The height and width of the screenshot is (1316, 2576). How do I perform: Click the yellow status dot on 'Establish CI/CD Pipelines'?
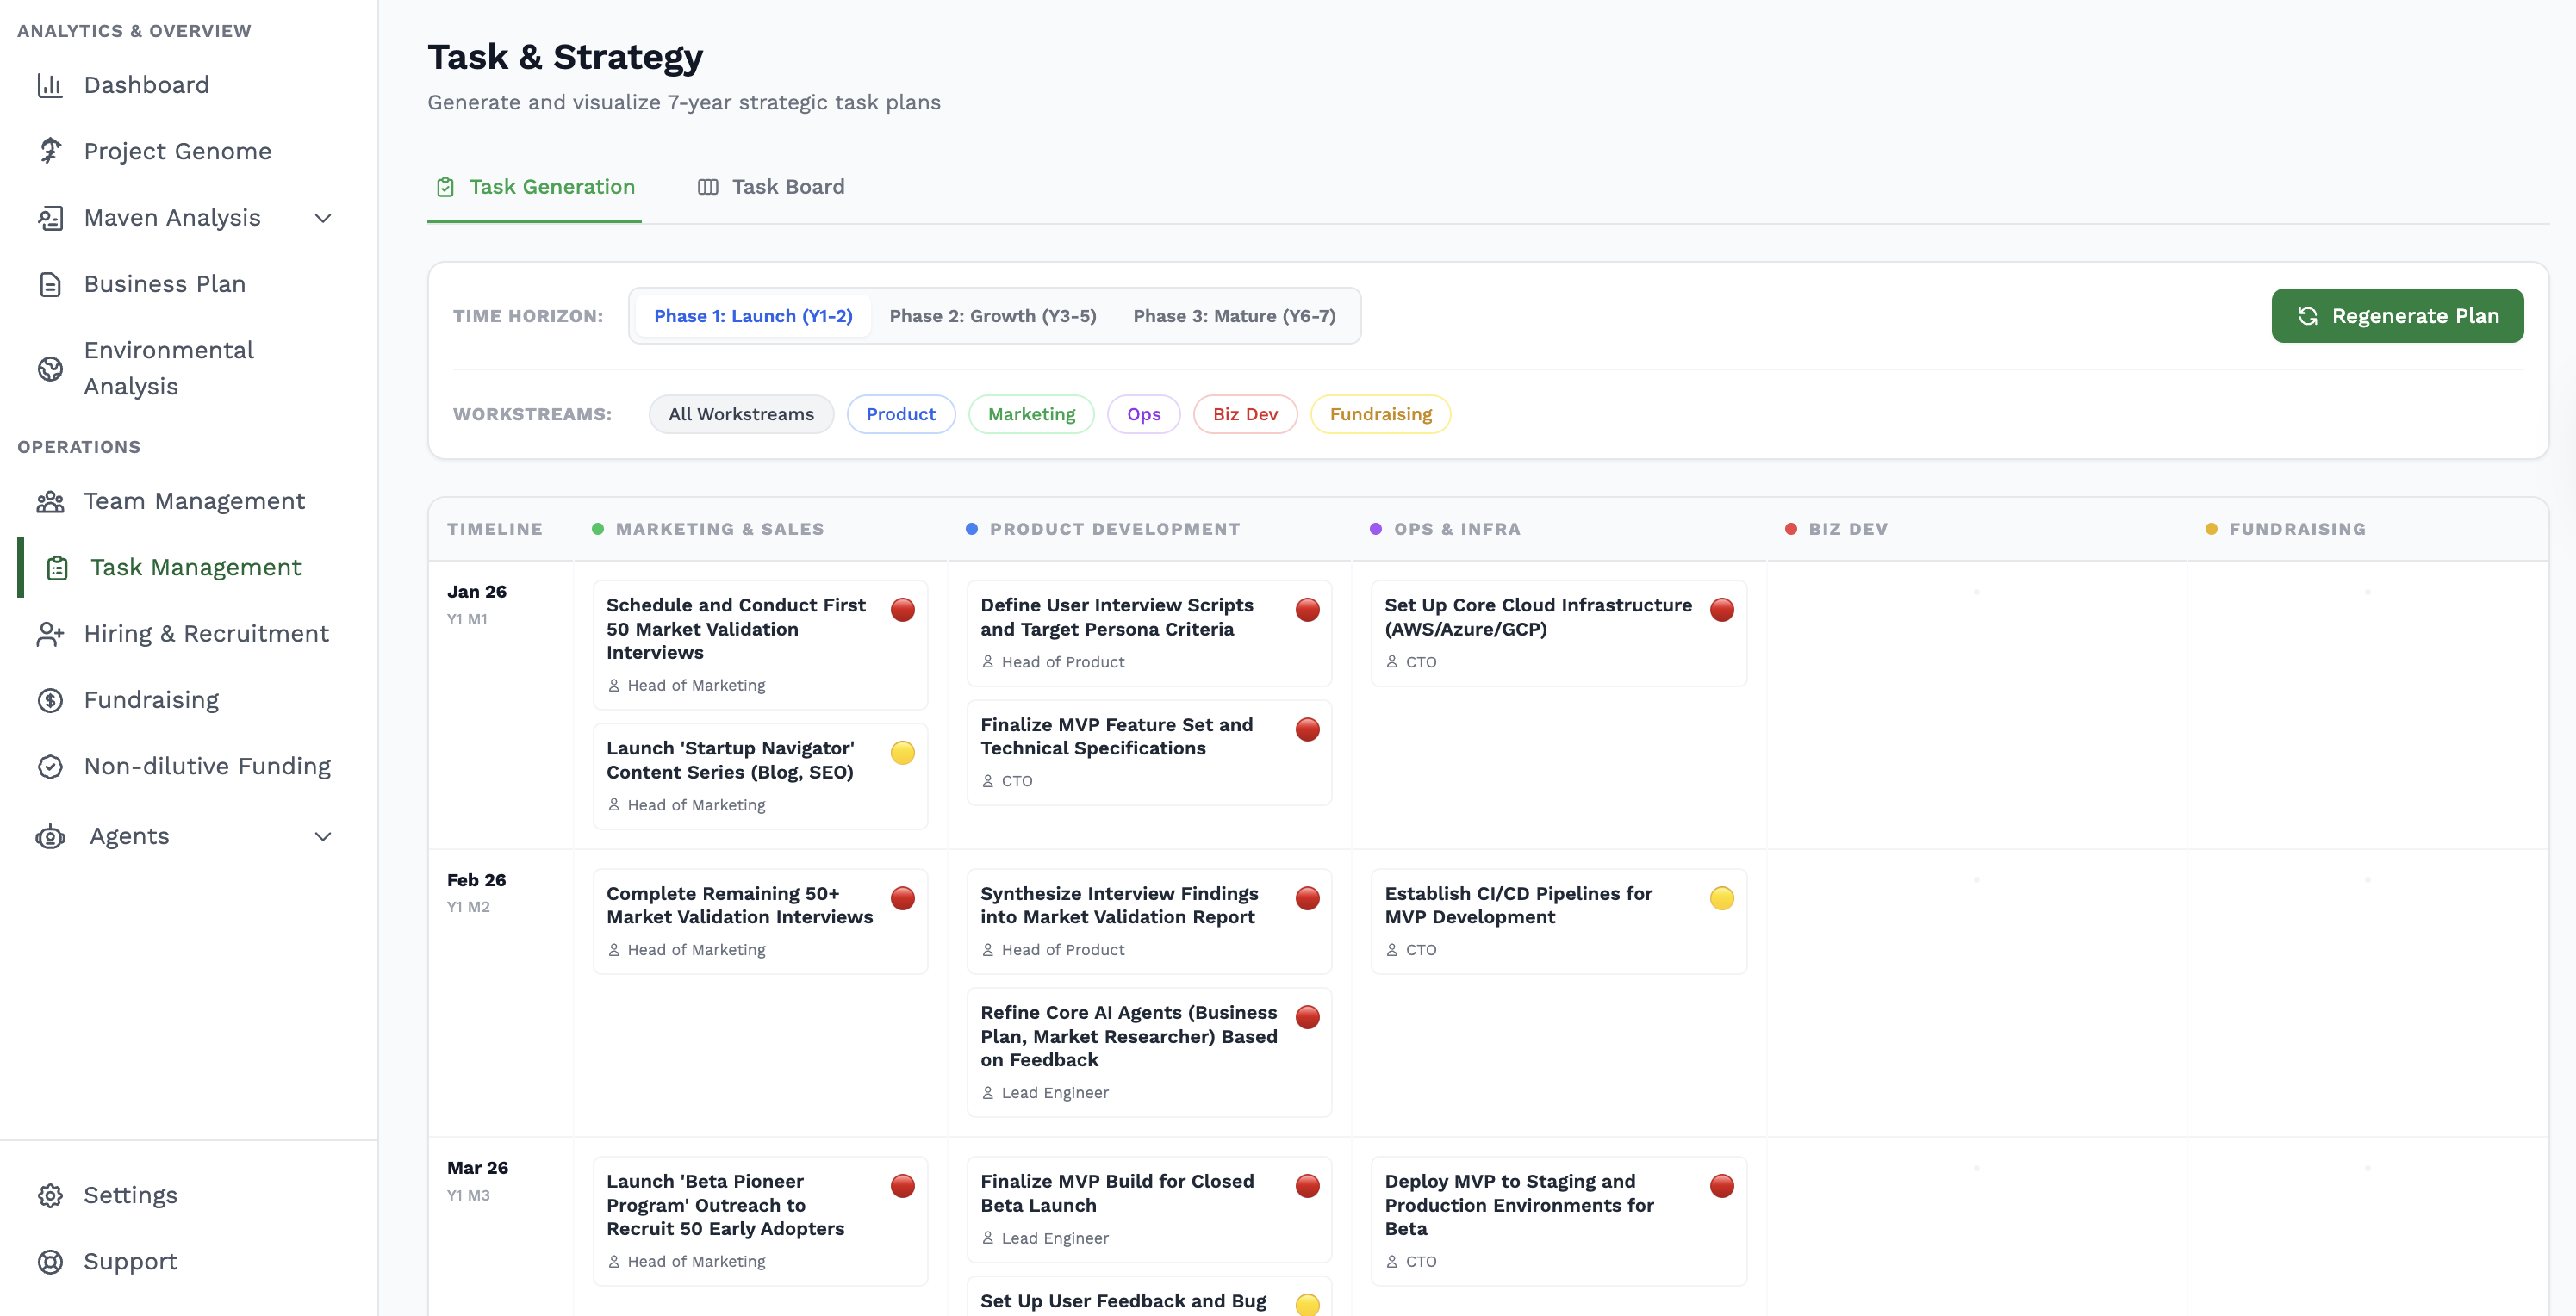1721,898
